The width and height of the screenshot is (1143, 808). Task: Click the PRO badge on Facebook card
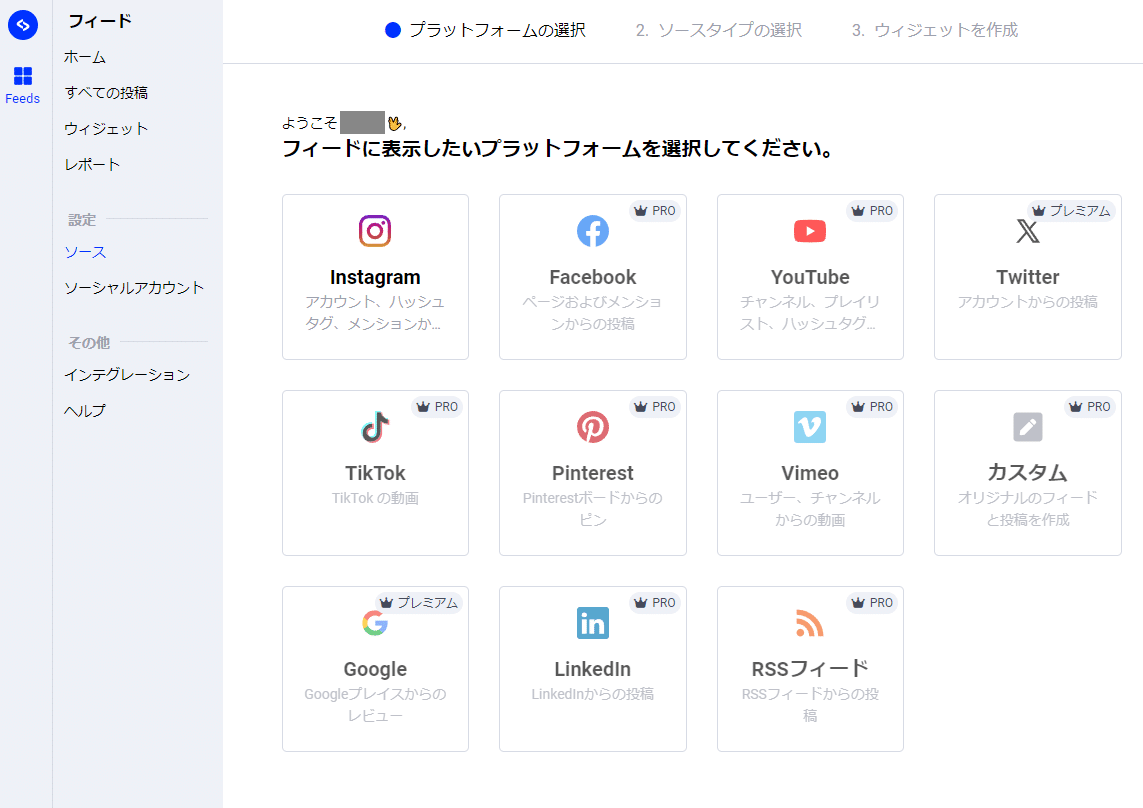(x=655, y=211)
